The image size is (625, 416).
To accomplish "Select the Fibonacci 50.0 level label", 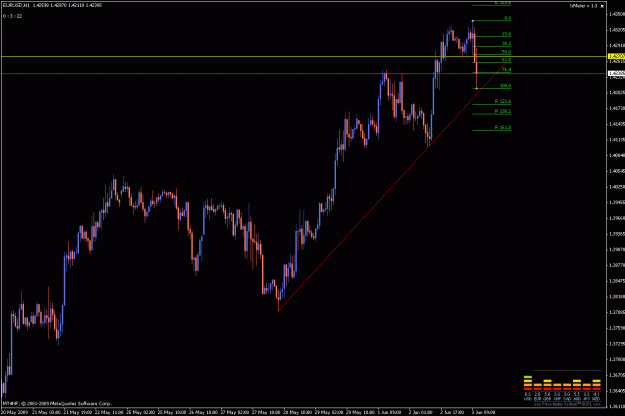I will (x=506, y=52).
